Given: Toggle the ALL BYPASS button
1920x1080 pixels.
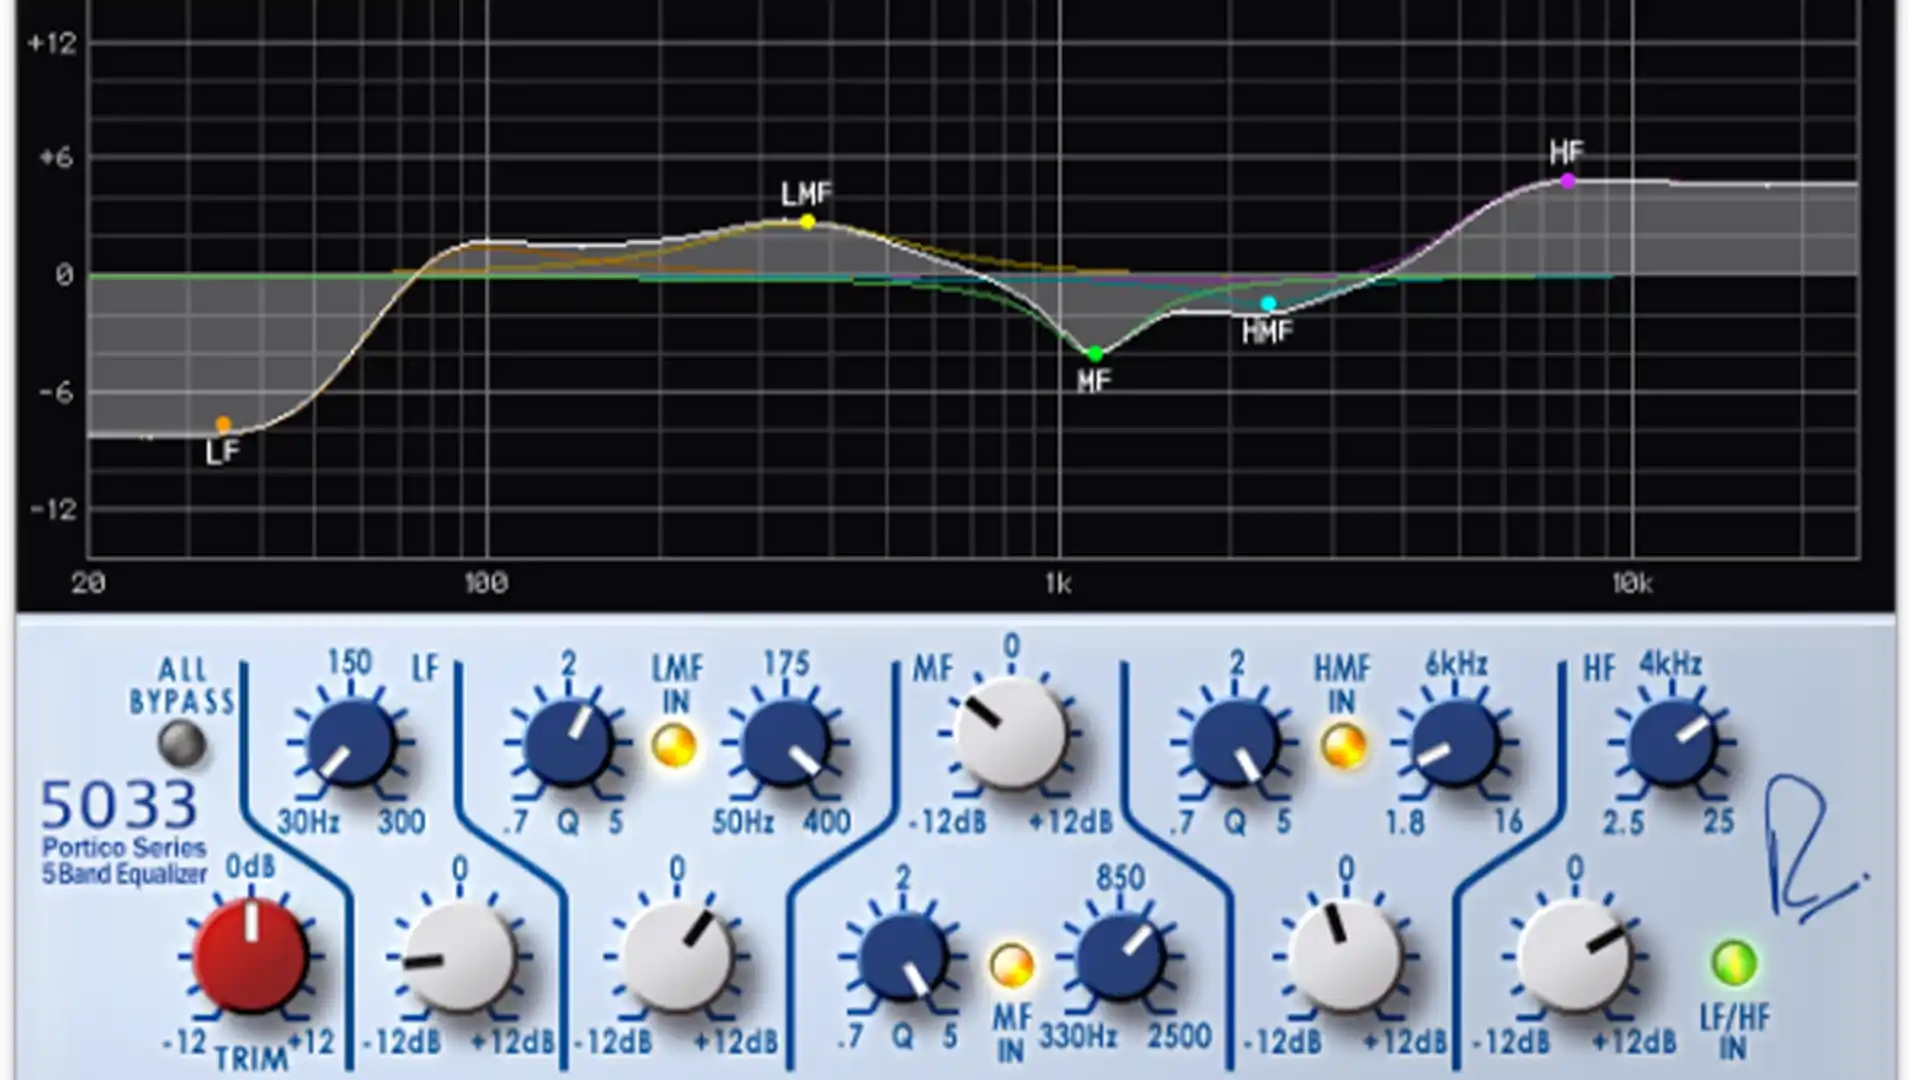Looking at the screenshot, I should click(x=182, y=744).
